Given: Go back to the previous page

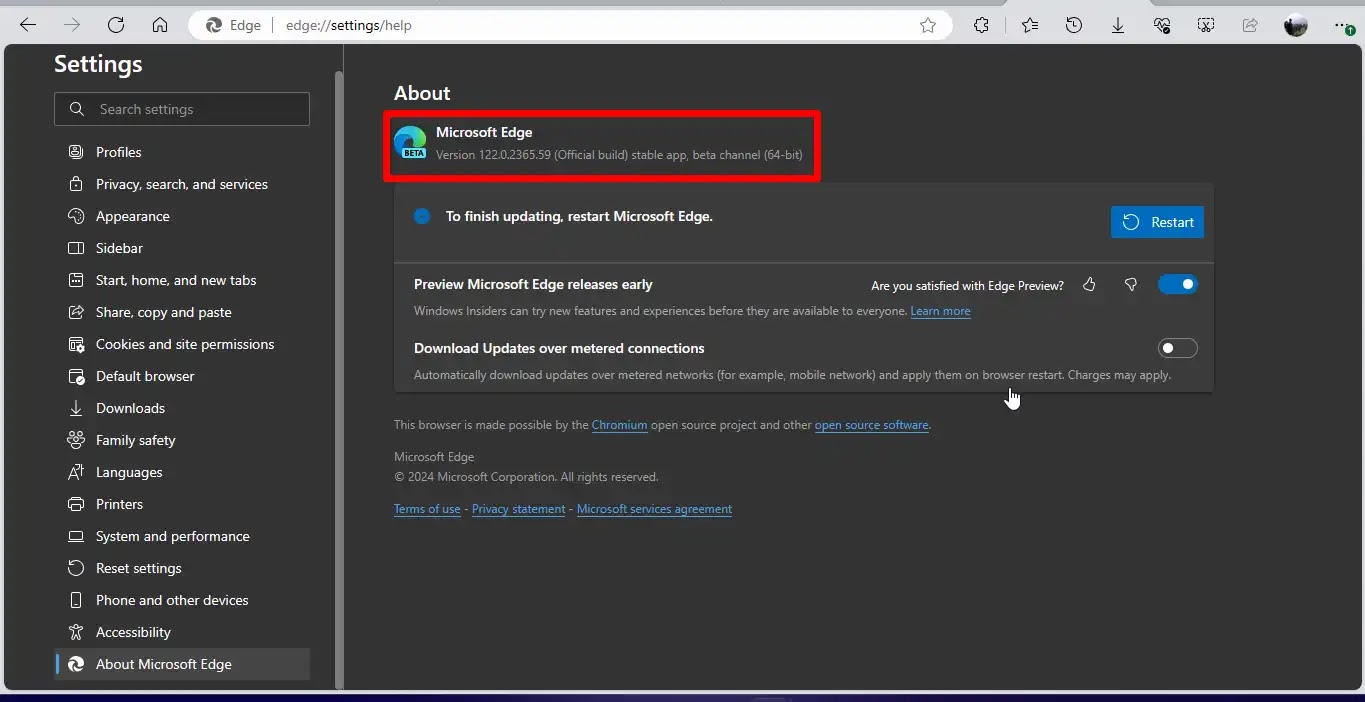Looking at the screenshot, I should pyautogui.click(x=28, y=25).
